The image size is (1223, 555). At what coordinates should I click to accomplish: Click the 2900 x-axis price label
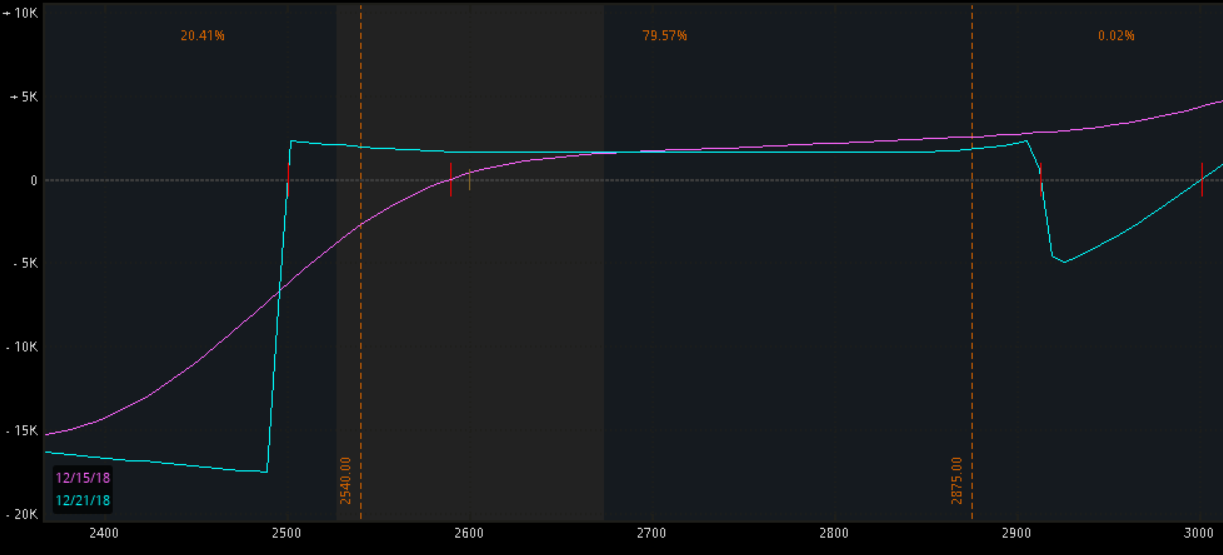[1016, 534]
